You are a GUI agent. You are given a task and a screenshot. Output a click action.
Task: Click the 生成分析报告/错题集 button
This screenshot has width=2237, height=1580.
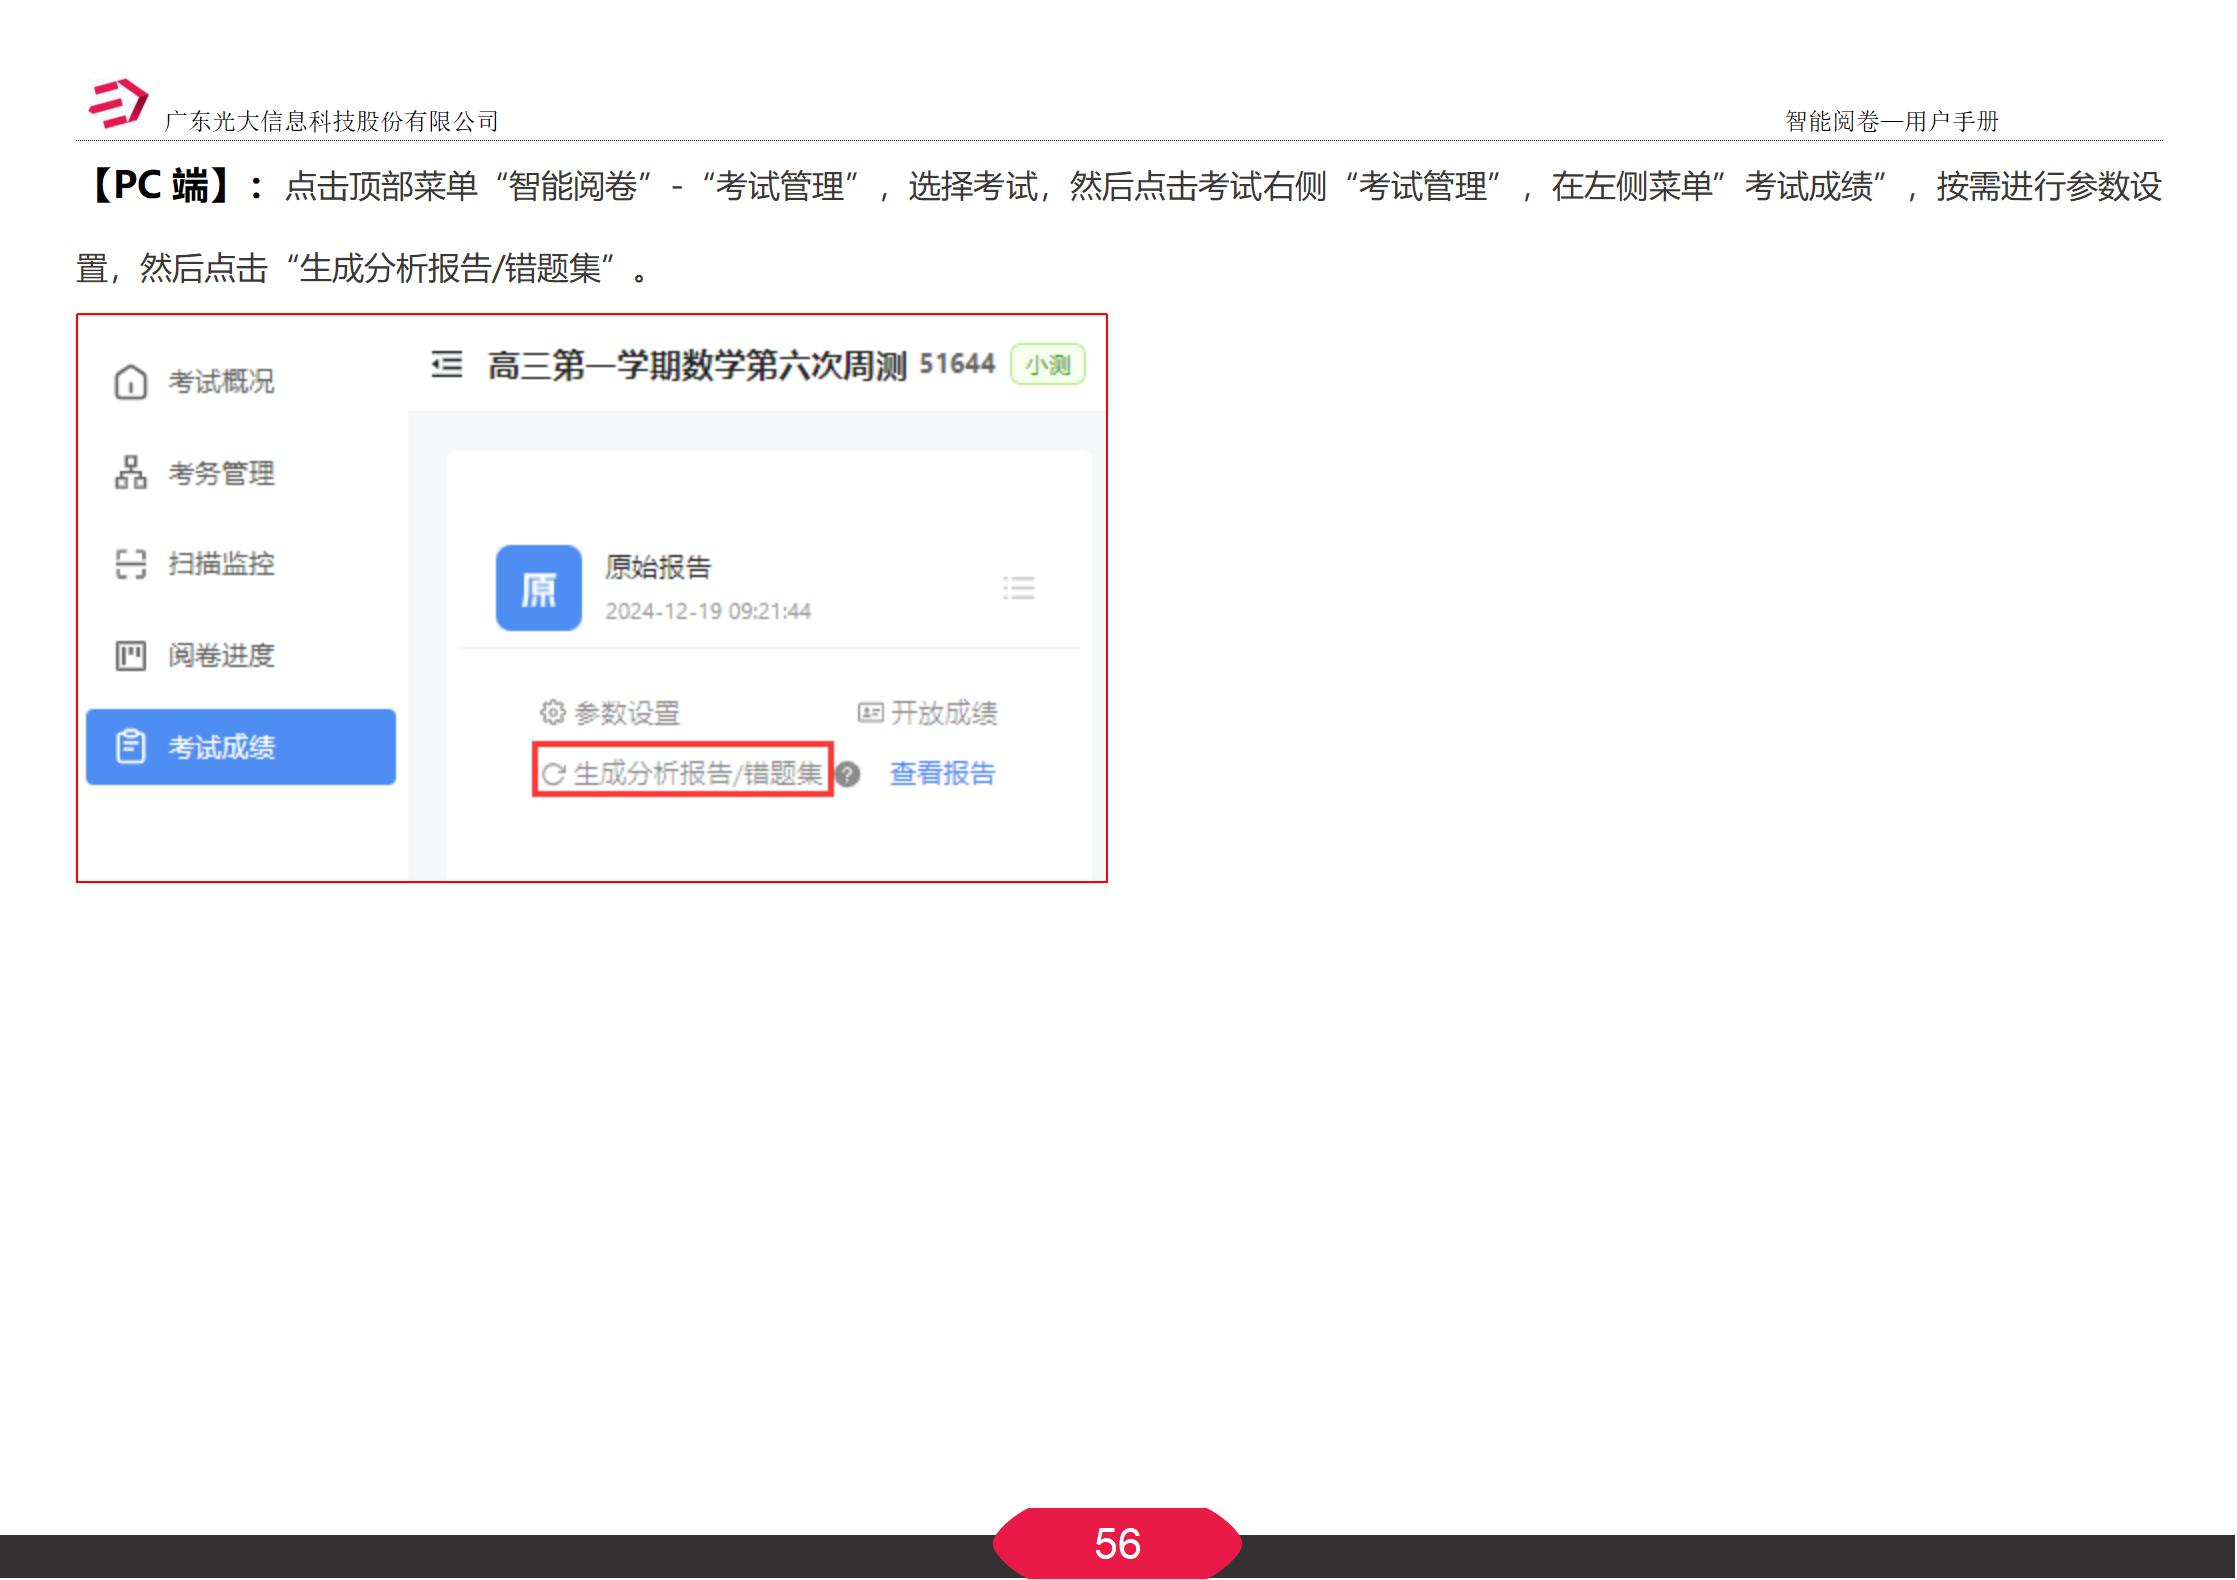coord(697,773)
